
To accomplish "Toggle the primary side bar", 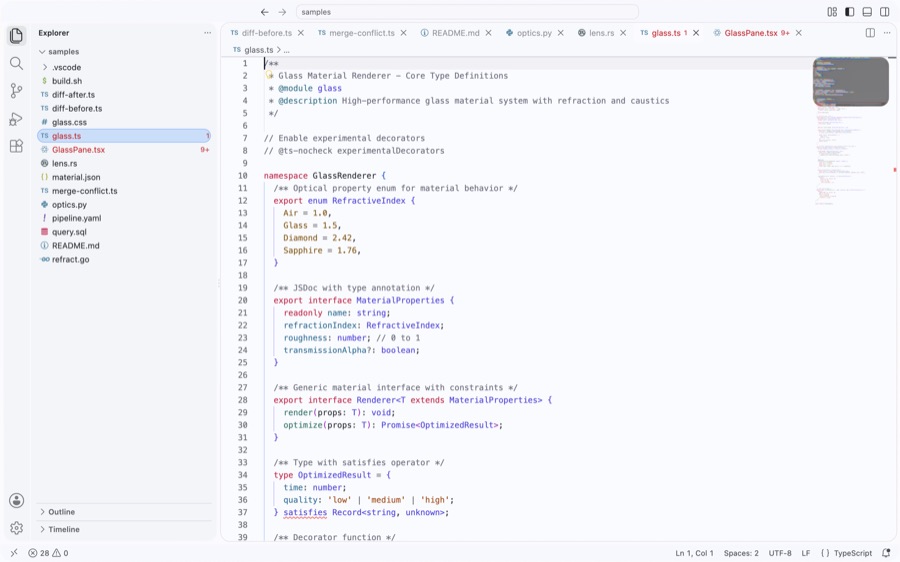I will [849, 11].
